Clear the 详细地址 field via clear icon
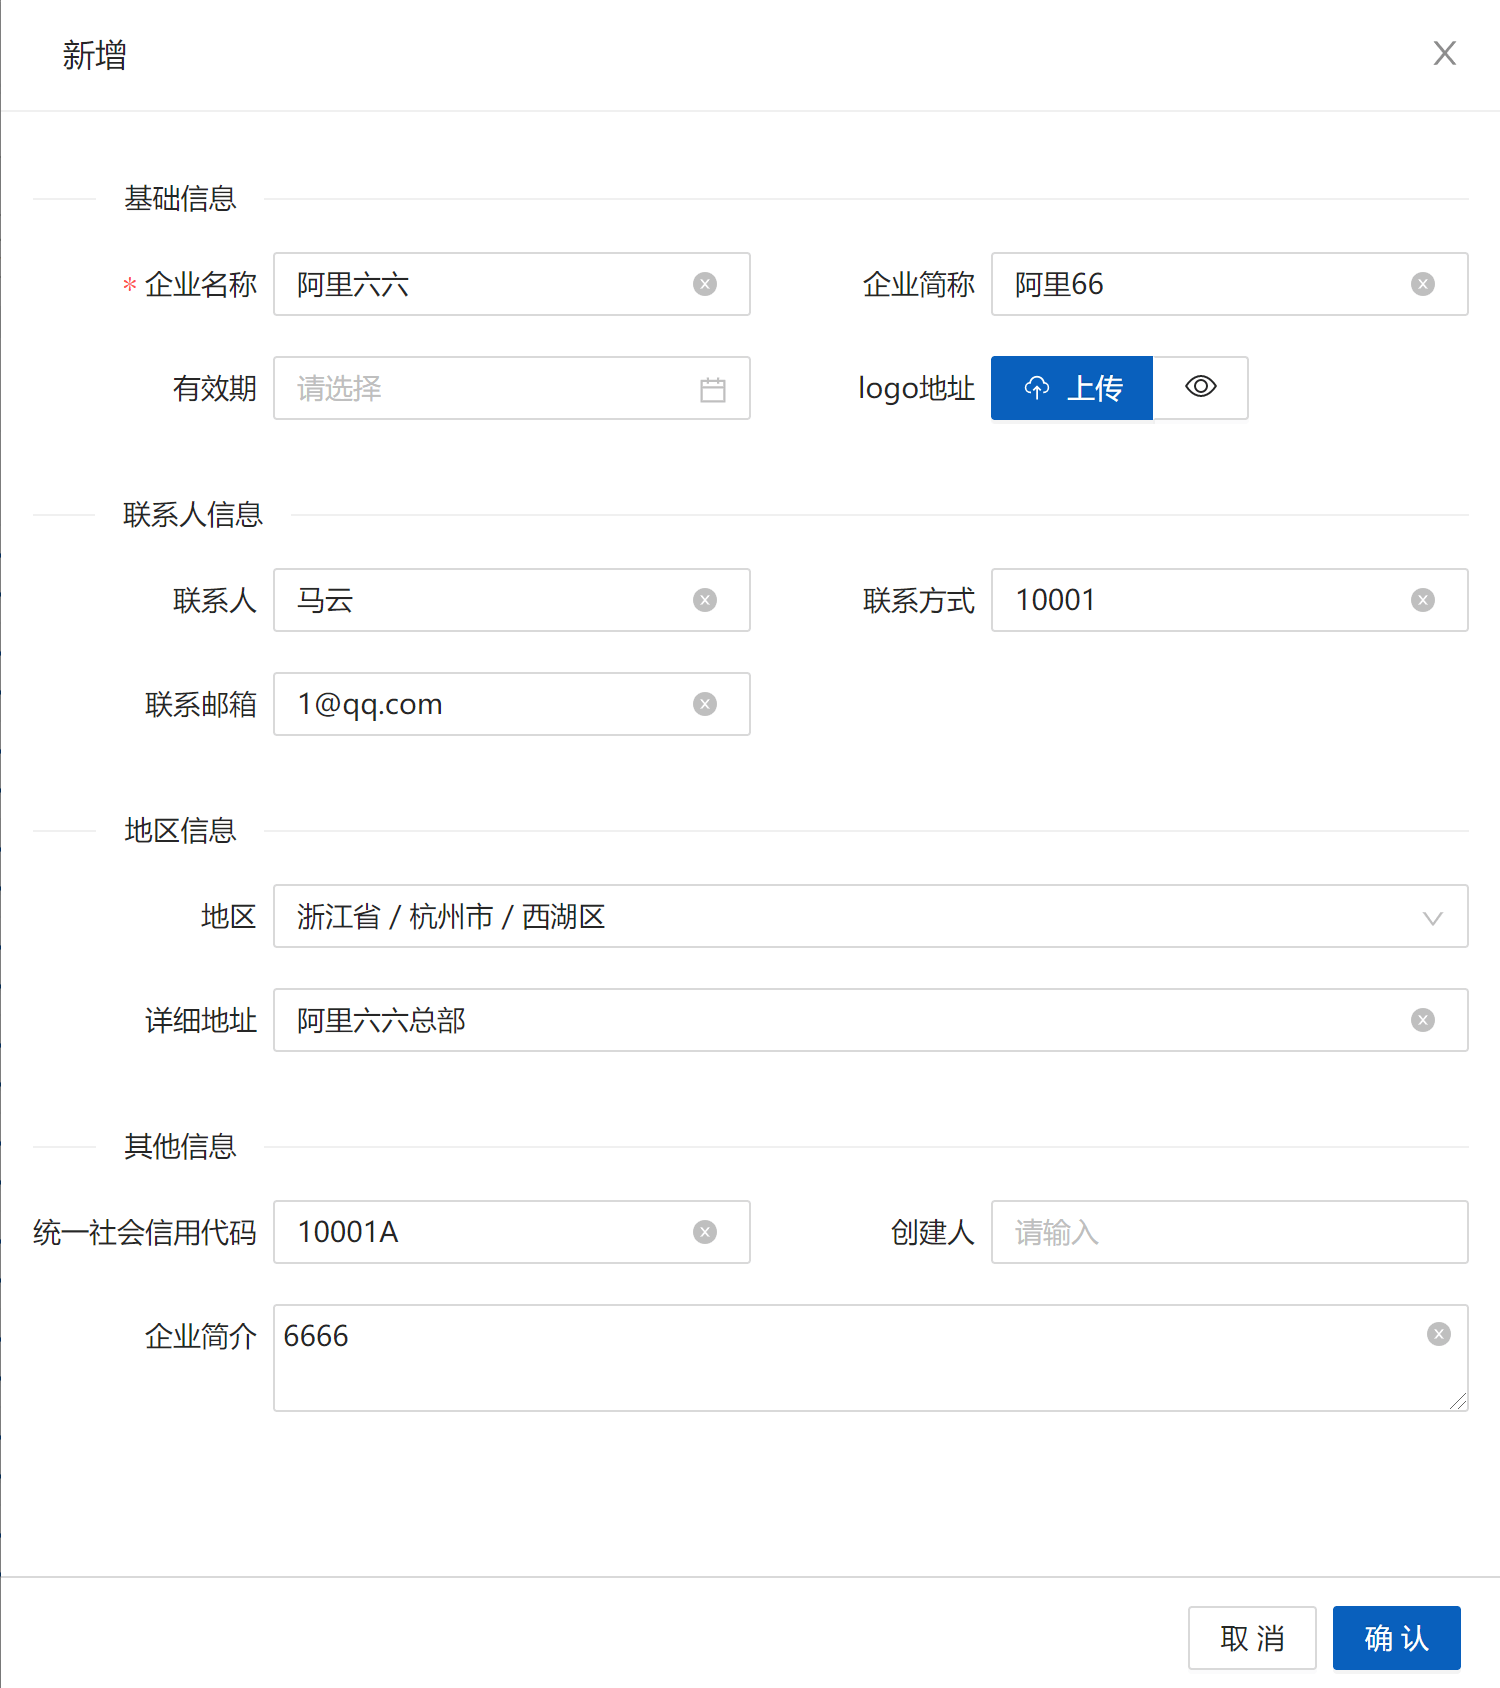Viewport: 1500px width, 1688px height. [x=1423, y=1020]
